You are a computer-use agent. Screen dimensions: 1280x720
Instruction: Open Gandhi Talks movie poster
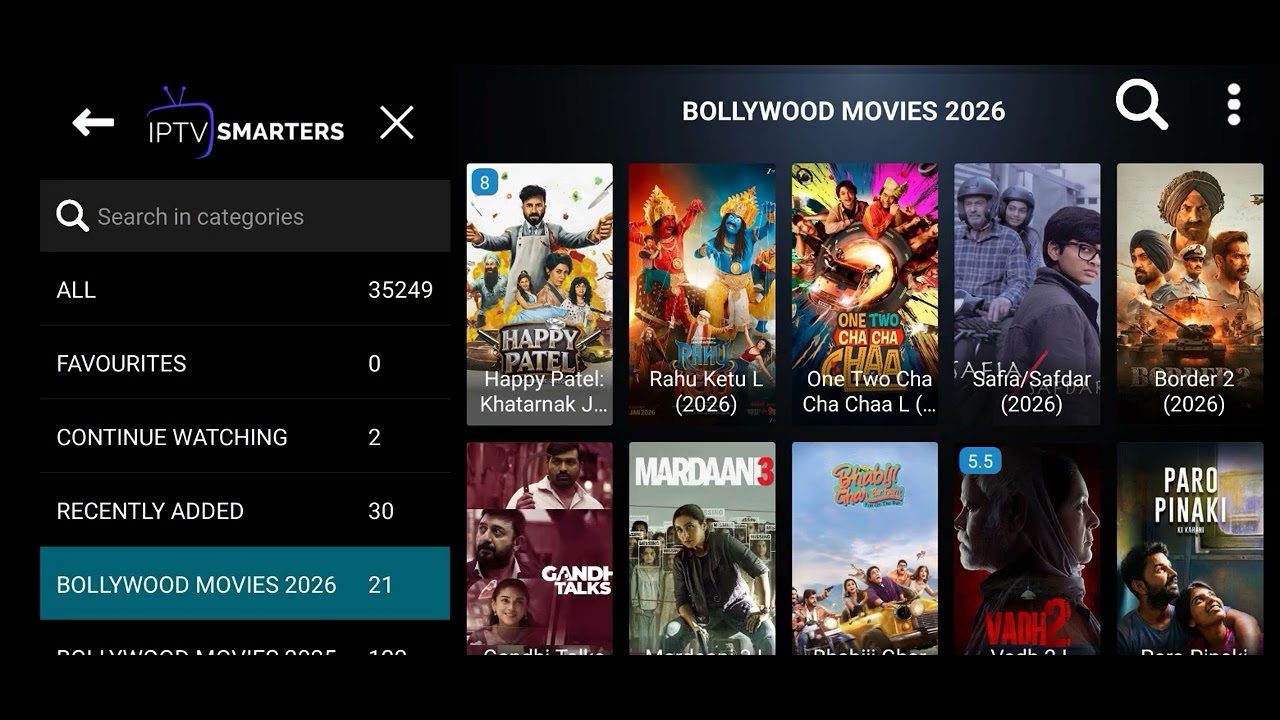[x=540, y=549]
